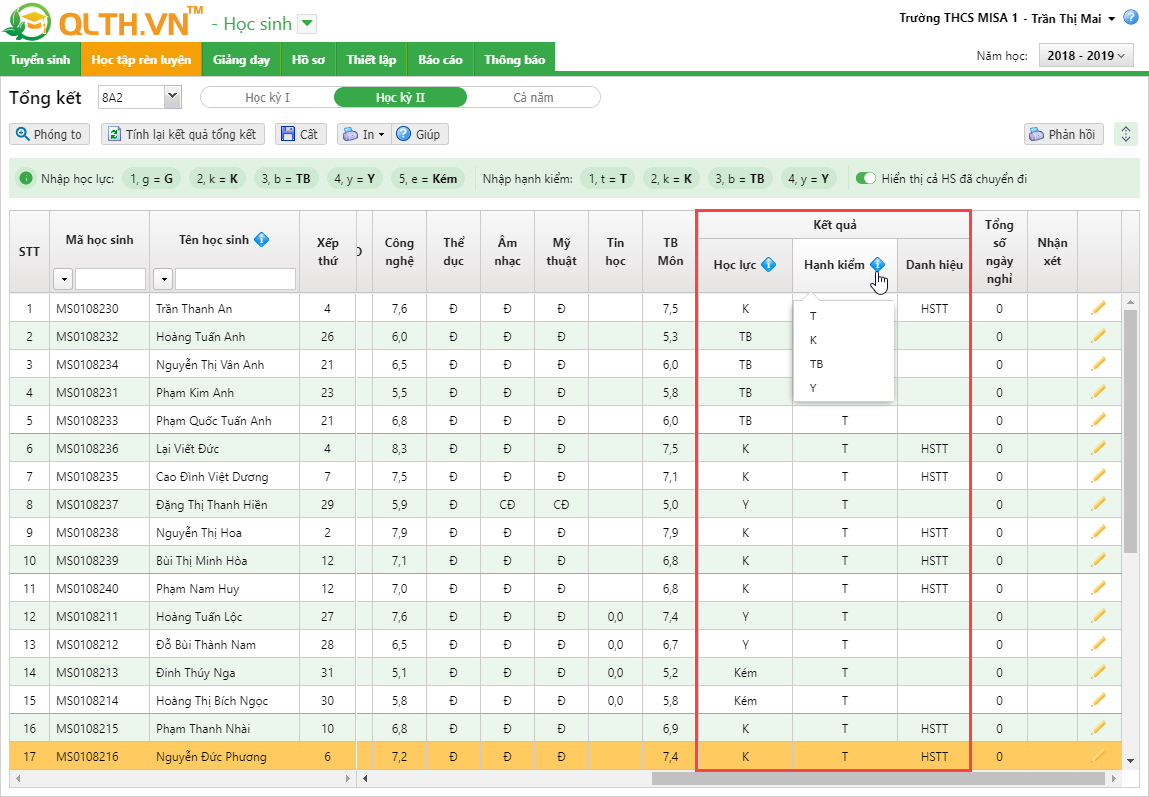1149x797 pixels.
Task: Click pencil icon for Nguyễn Thị Hoa row
Action: 1098,532
